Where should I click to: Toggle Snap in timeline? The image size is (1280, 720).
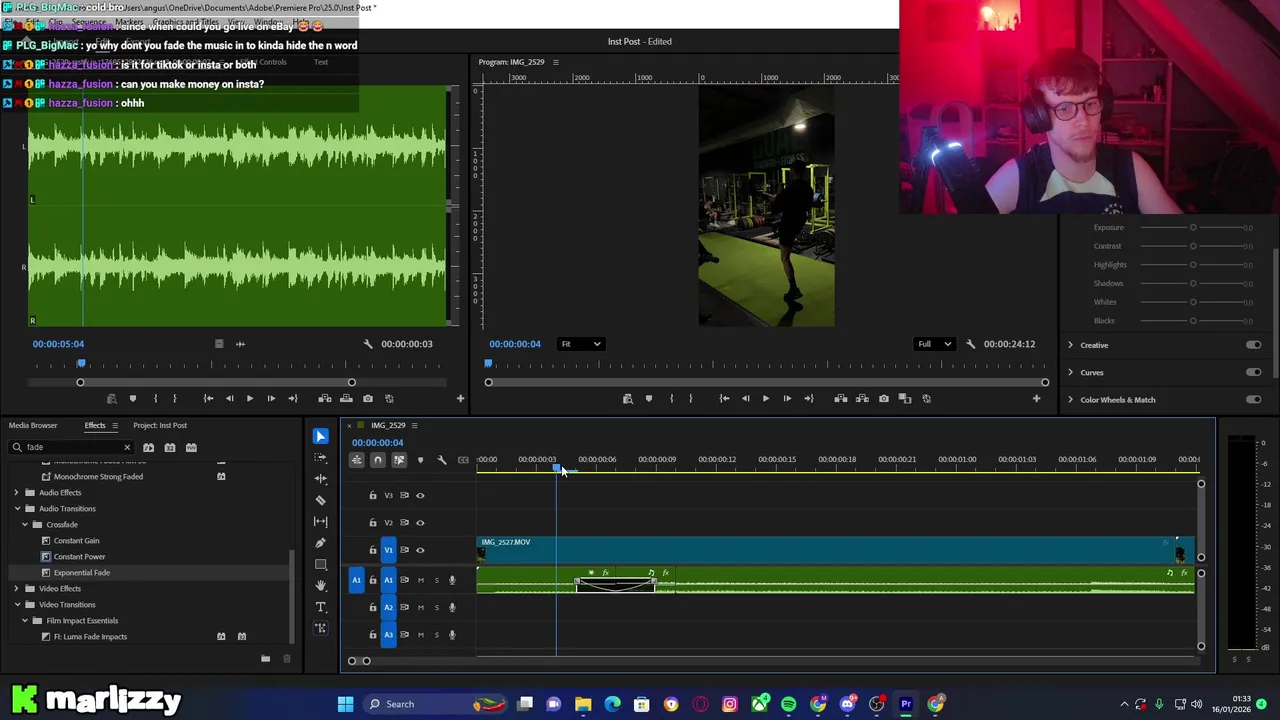[x=377, y=460]
